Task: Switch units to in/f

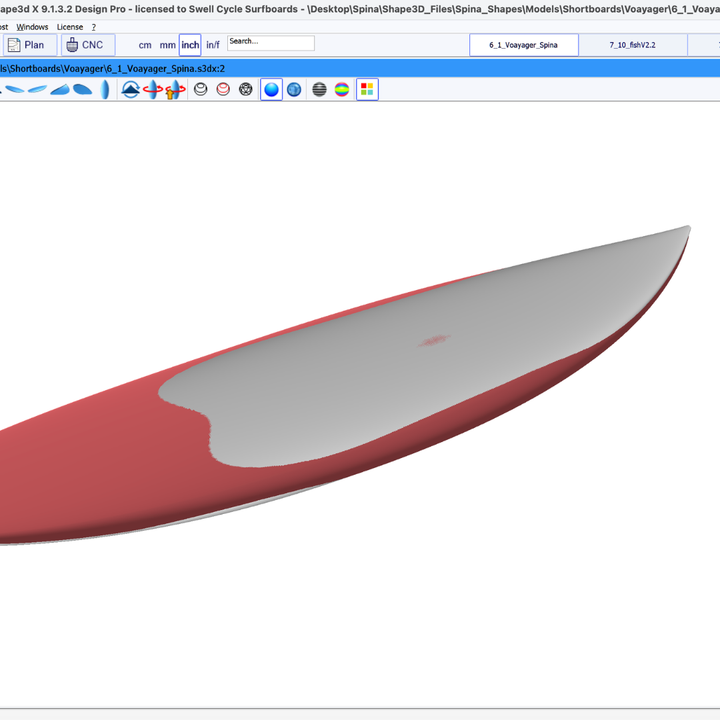Action: click(213, 45)
